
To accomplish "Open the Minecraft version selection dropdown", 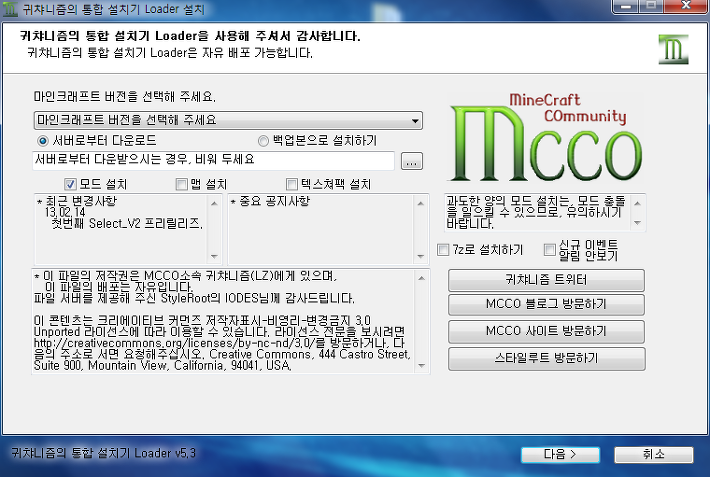I will pyautogui.click(x=228, y=120).
